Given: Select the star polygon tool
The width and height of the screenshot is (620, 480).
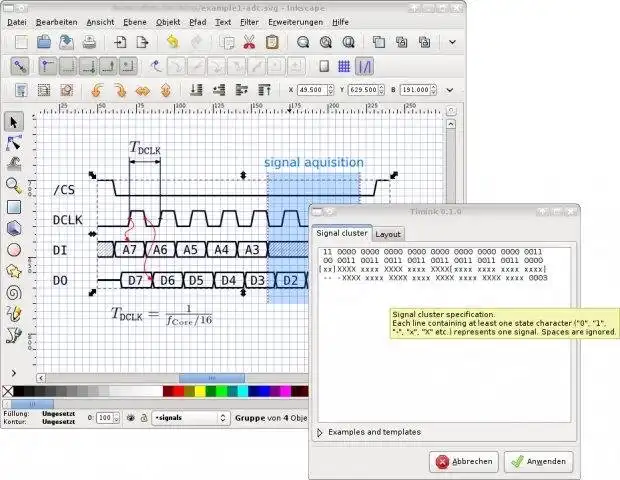Looking at the screenshot, I should click(14, 271).
